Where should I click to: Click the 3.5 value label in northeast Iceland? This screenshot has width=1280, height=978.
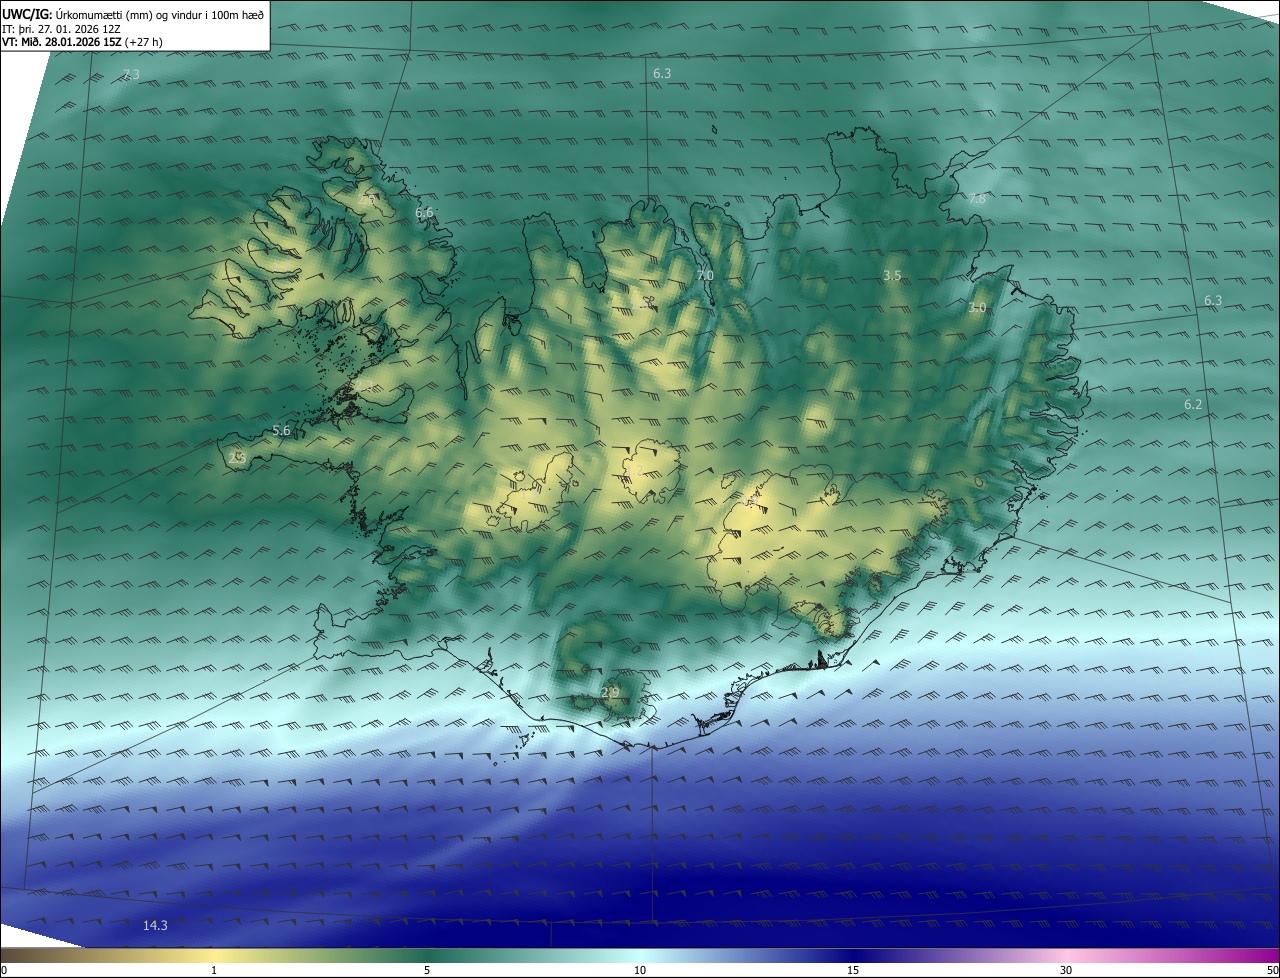(x=893, y=275)
